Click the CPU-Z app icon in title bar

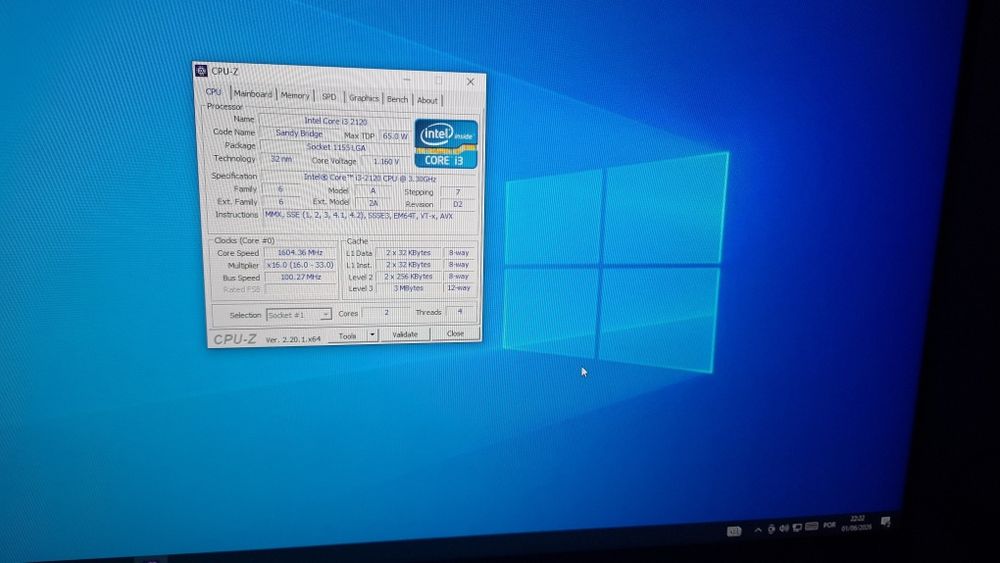click(201, 70)
